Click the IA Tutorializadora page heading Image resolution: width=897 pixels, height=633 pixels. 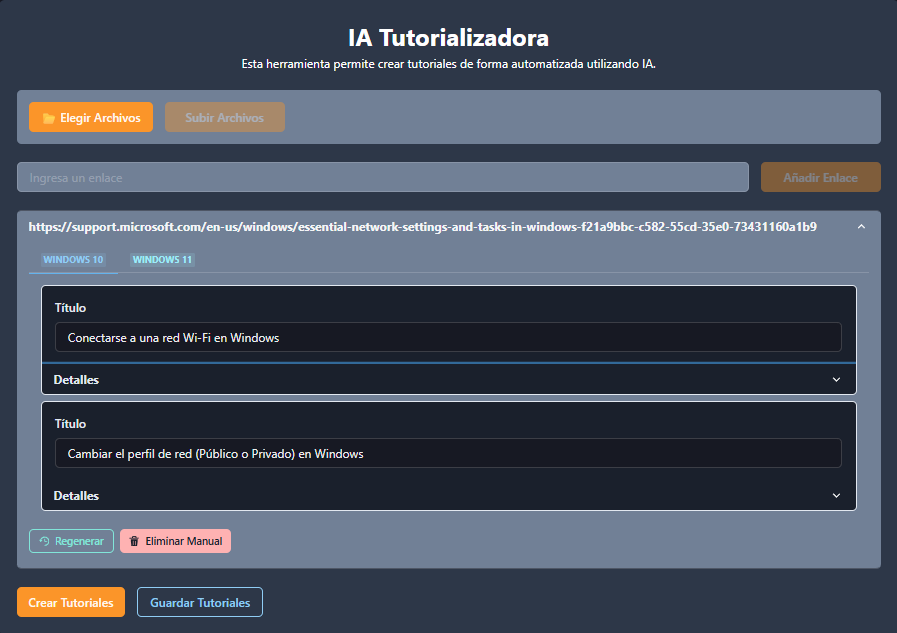pos(448,38)
